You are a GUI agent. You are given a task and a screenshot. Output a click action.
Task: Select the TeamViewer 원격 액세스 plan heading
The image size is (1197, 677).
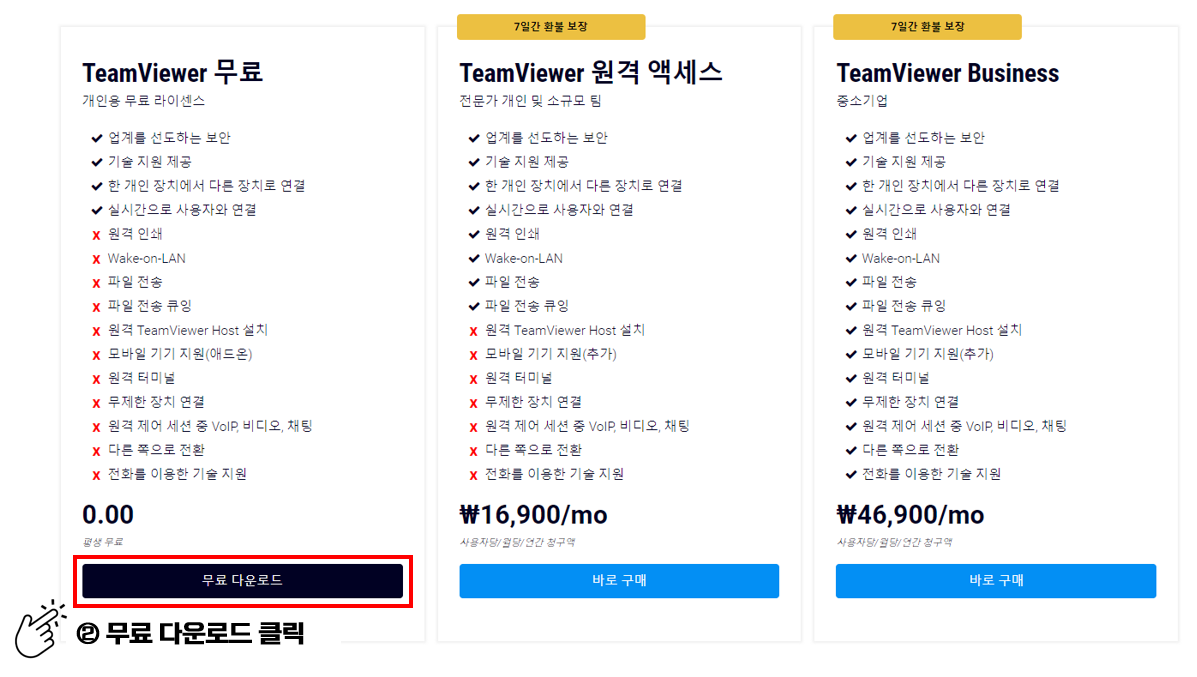pyautogui.click(x=591, y=72)
